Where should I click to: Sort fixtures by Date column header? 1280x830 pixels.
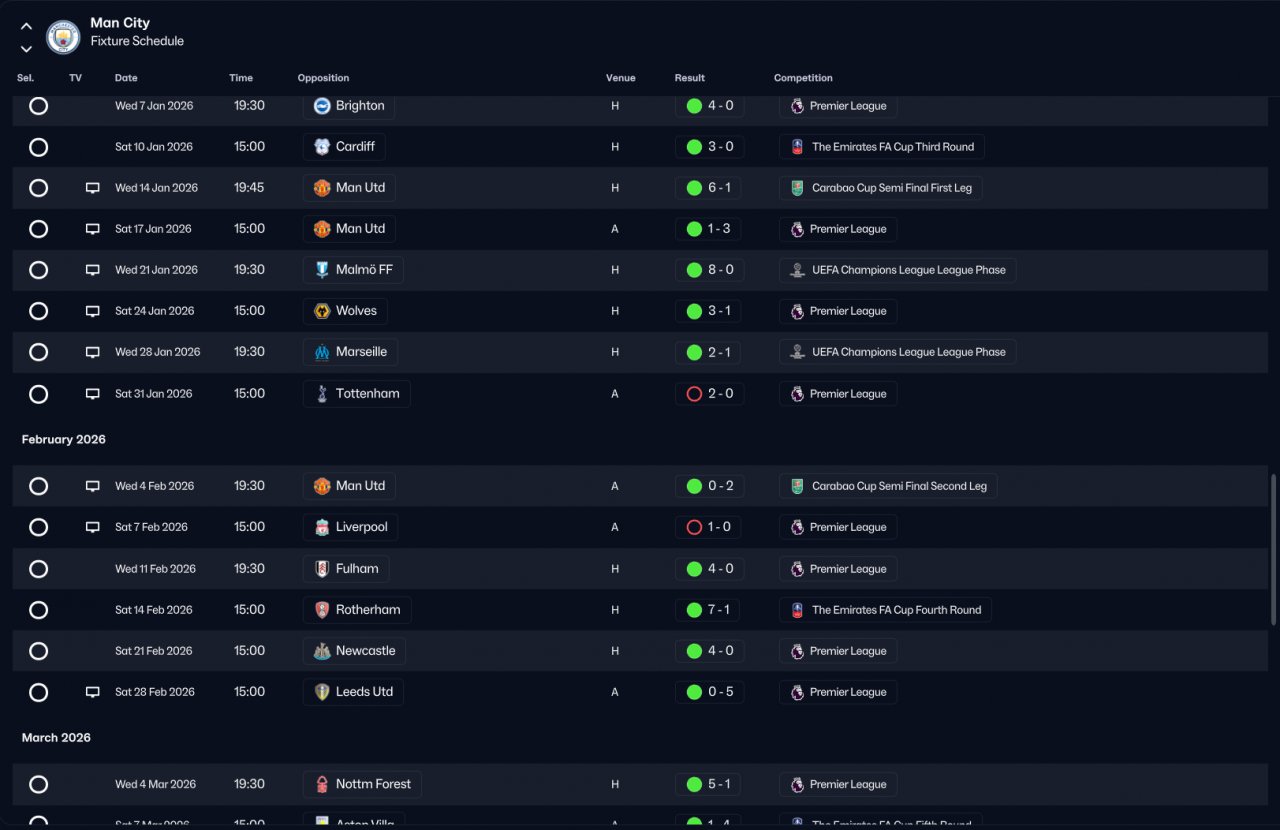126,78
